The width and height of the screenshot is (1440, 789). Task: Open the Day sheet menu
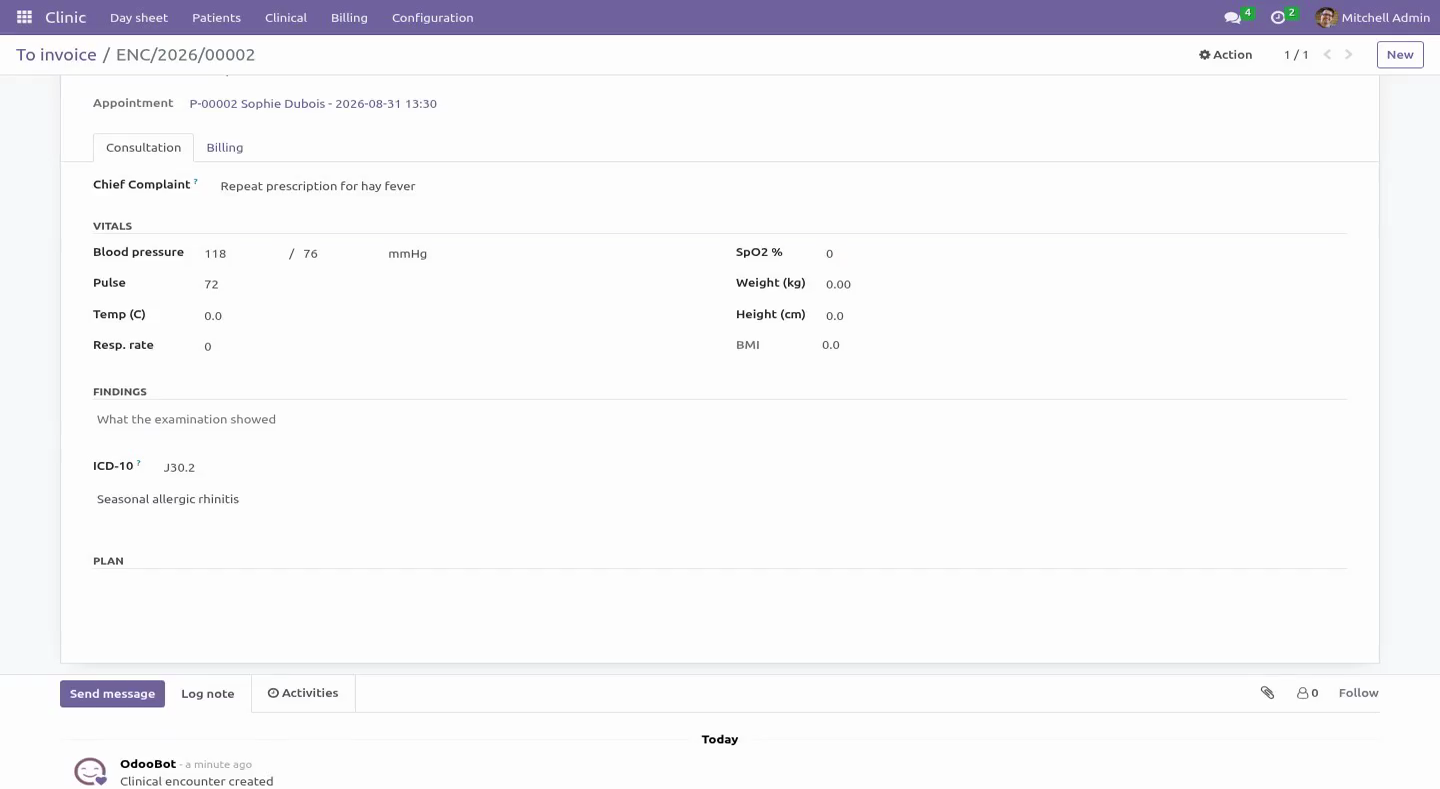pyautogui.click(x=139, y=17)
